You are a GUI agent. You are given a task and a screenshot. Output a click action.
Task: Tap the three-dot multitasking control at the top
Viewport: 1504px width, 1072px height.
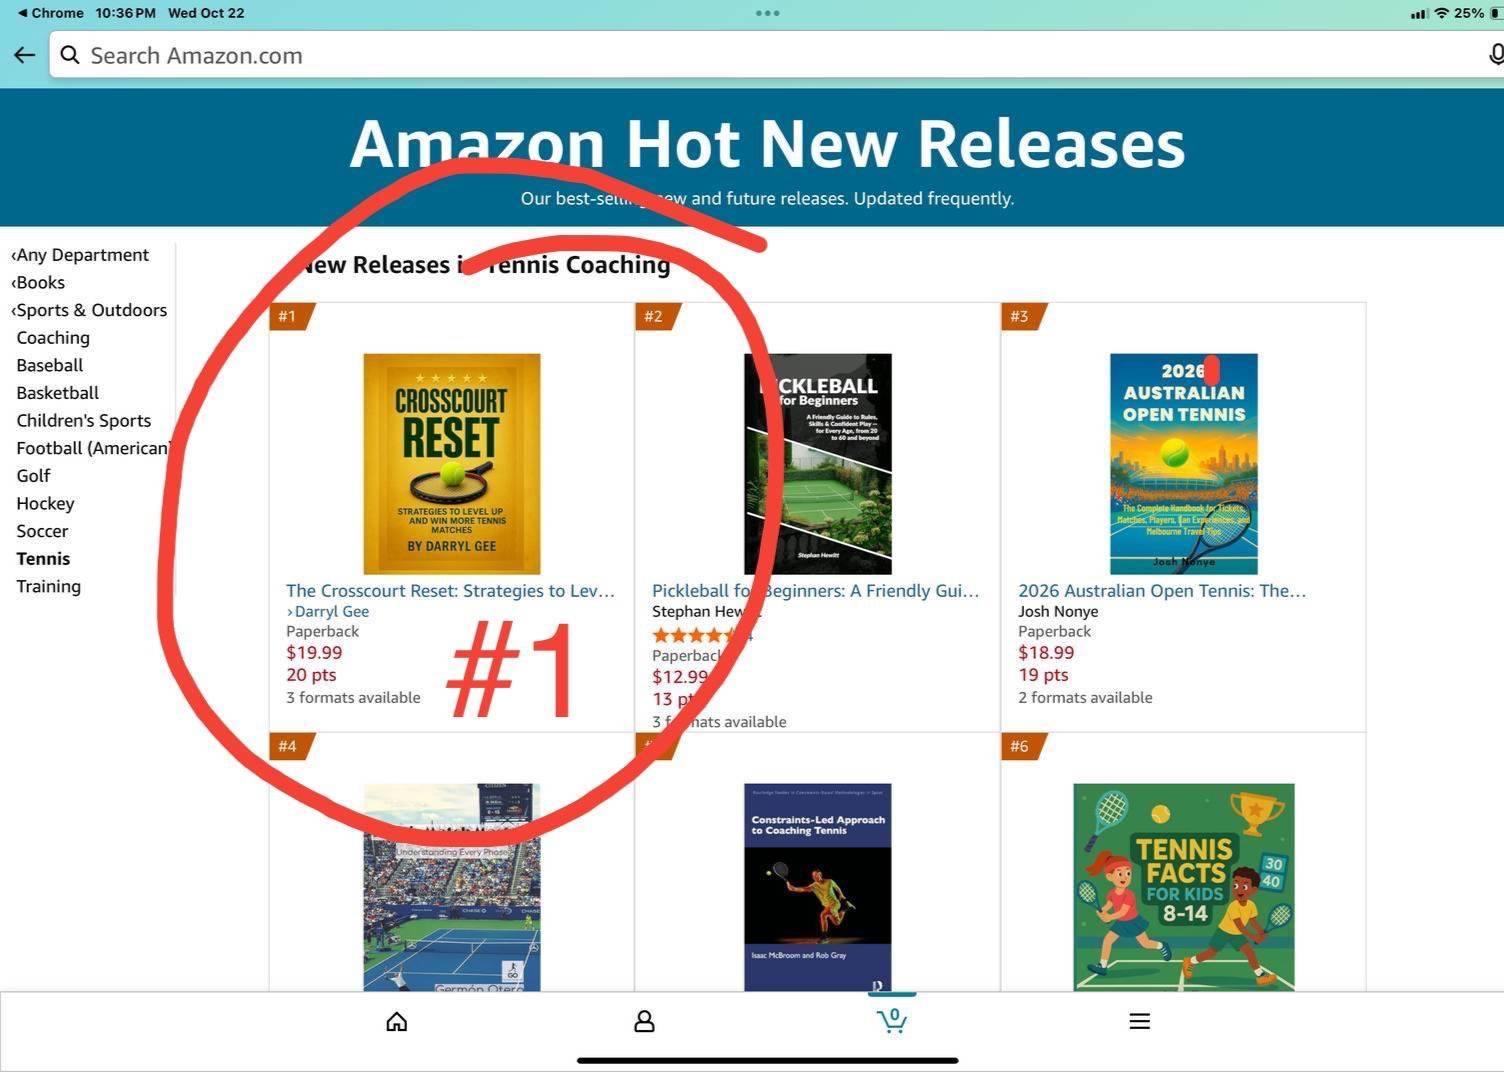click(x=767, y=13)
